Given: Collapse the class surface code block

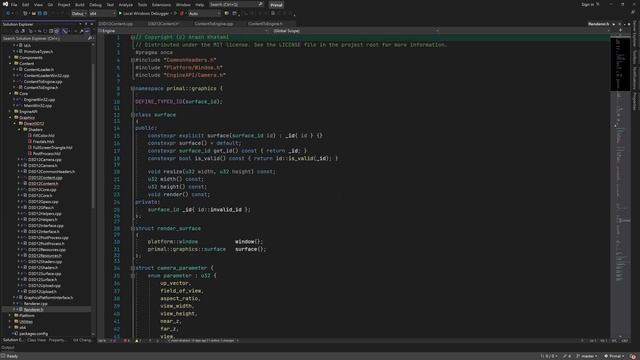Looking at the screenshot, I should coord(133,115).
